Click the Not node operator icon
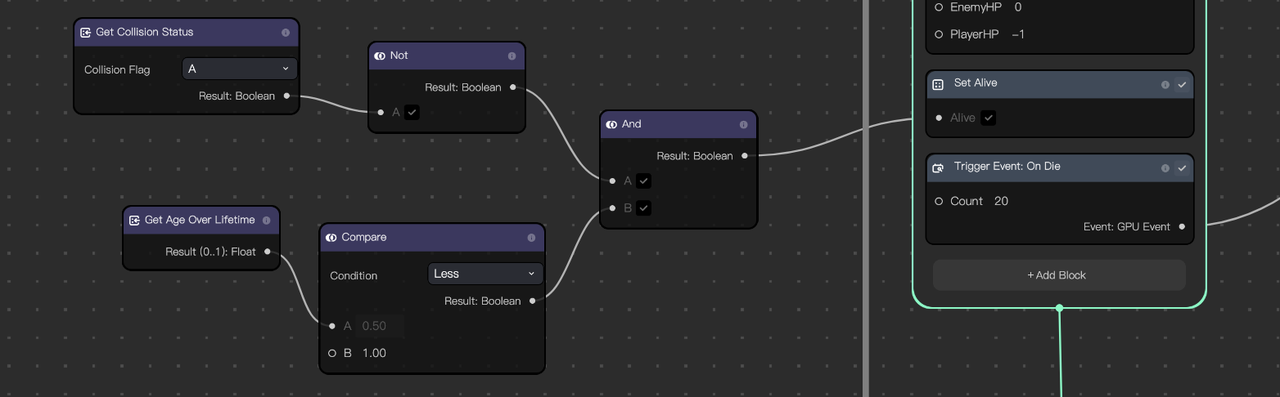 click(x=380, y=56)
